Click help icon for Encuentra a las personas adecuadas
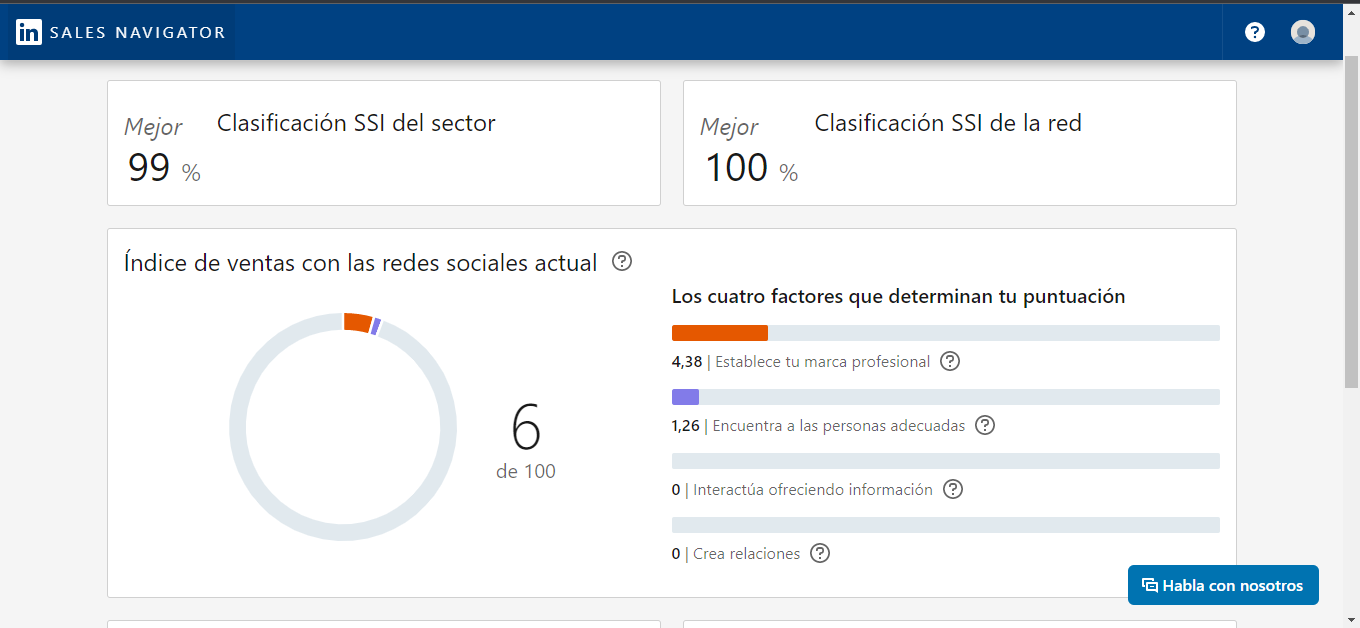The image size is (1360, 628). coord(985,425)
